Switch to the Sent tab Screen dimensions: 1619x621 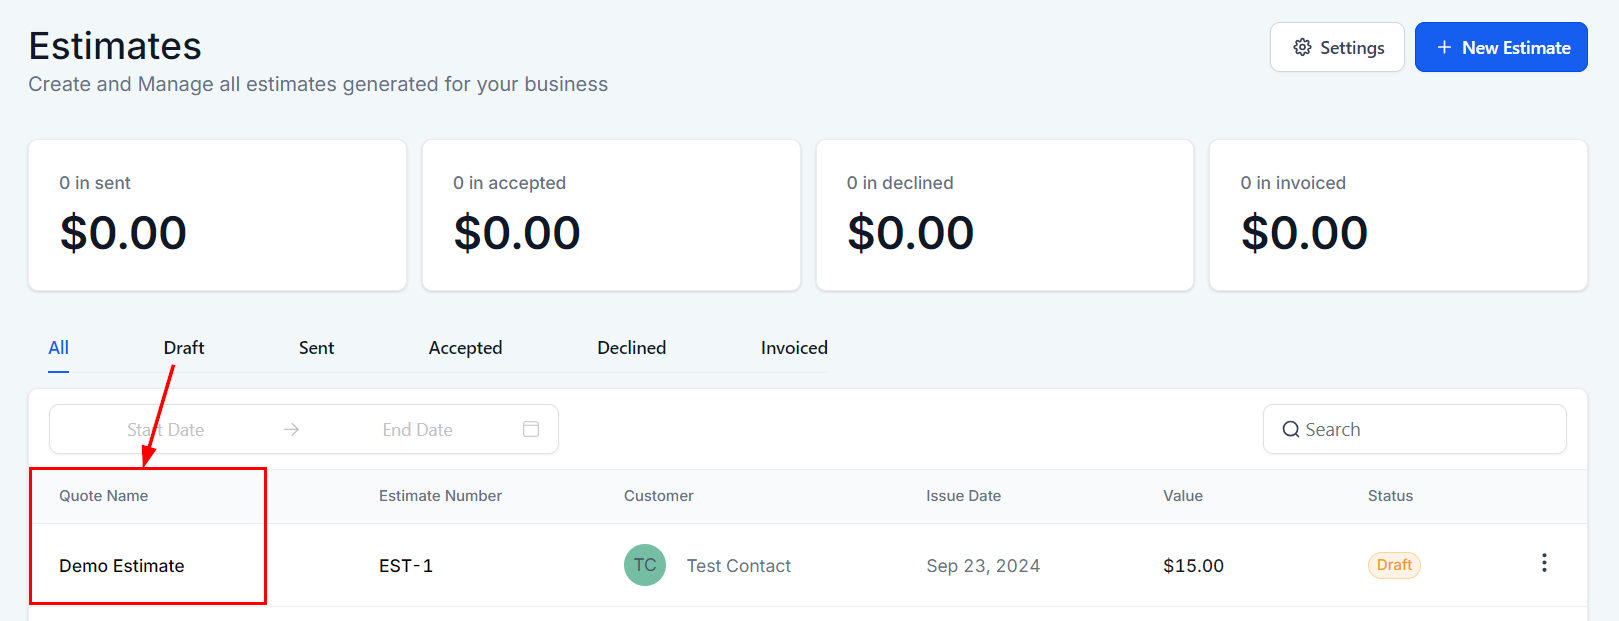[316, 348]
